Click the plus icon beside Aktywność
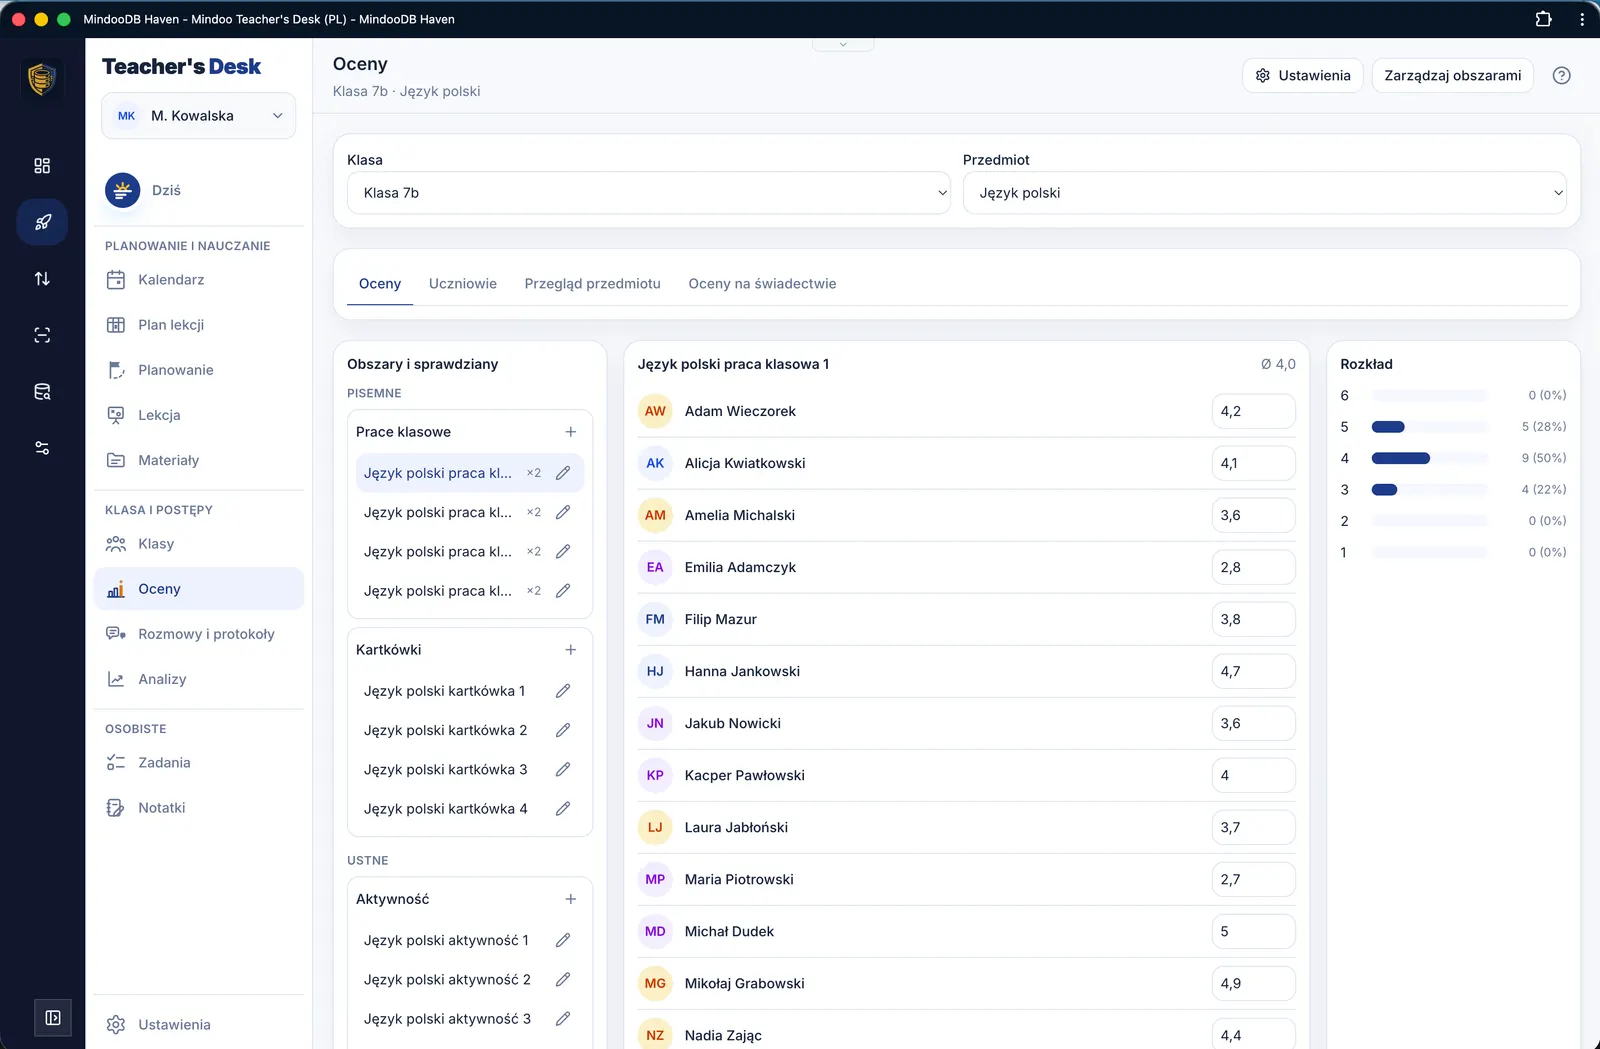Image resolution: width=1600 pixels, height=1049 pixels. [571, 899]
